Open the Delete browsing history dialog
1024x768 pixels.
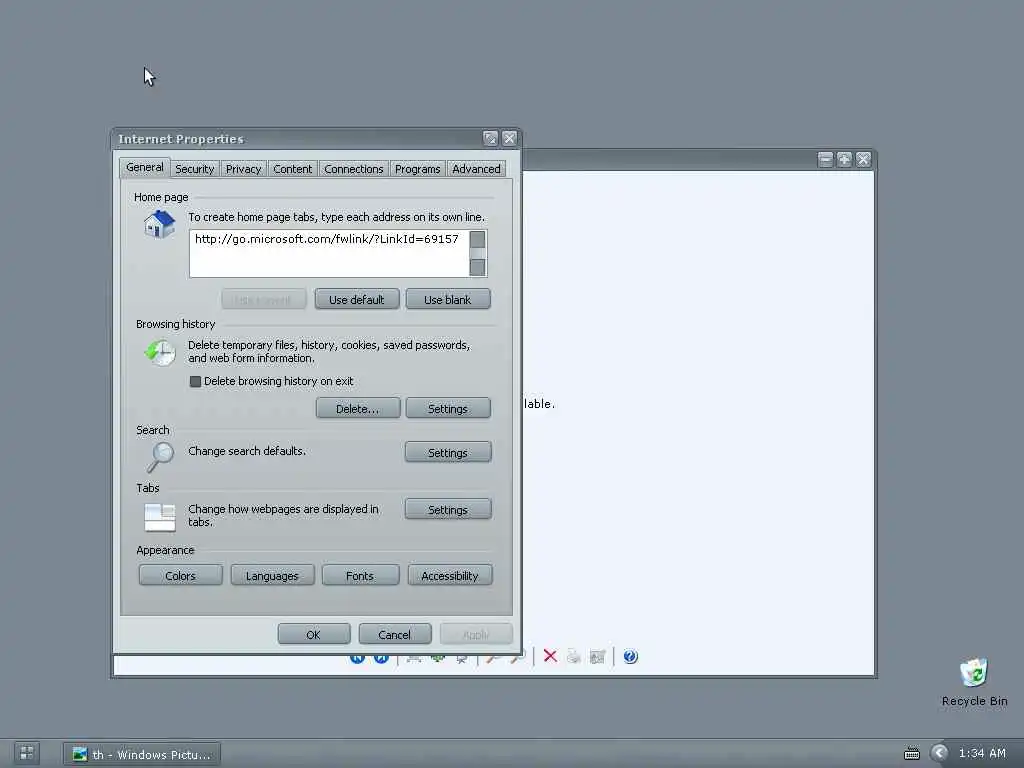358,409
